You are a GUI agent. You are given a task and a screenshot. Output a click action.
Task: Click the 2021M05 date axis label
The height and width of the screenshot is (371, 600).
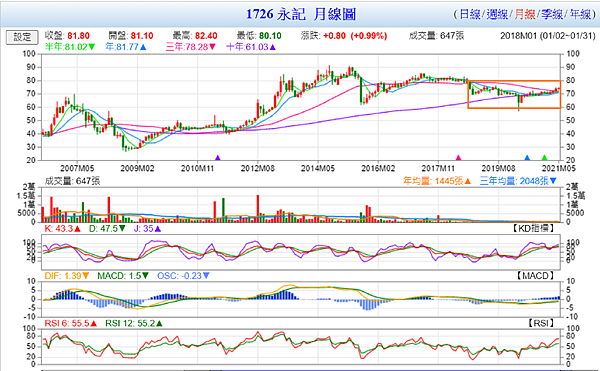[x=559, y=168]
